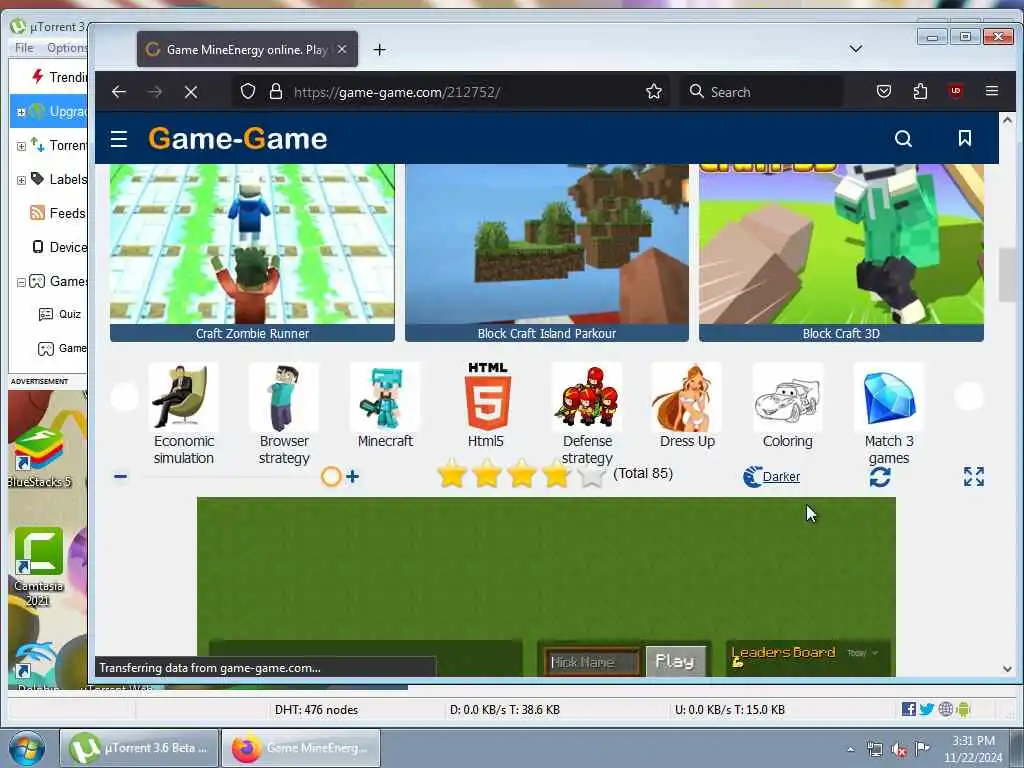The image size is (1024, 768).
Task: Click the Nick Name input field
Action: point(592,662)
